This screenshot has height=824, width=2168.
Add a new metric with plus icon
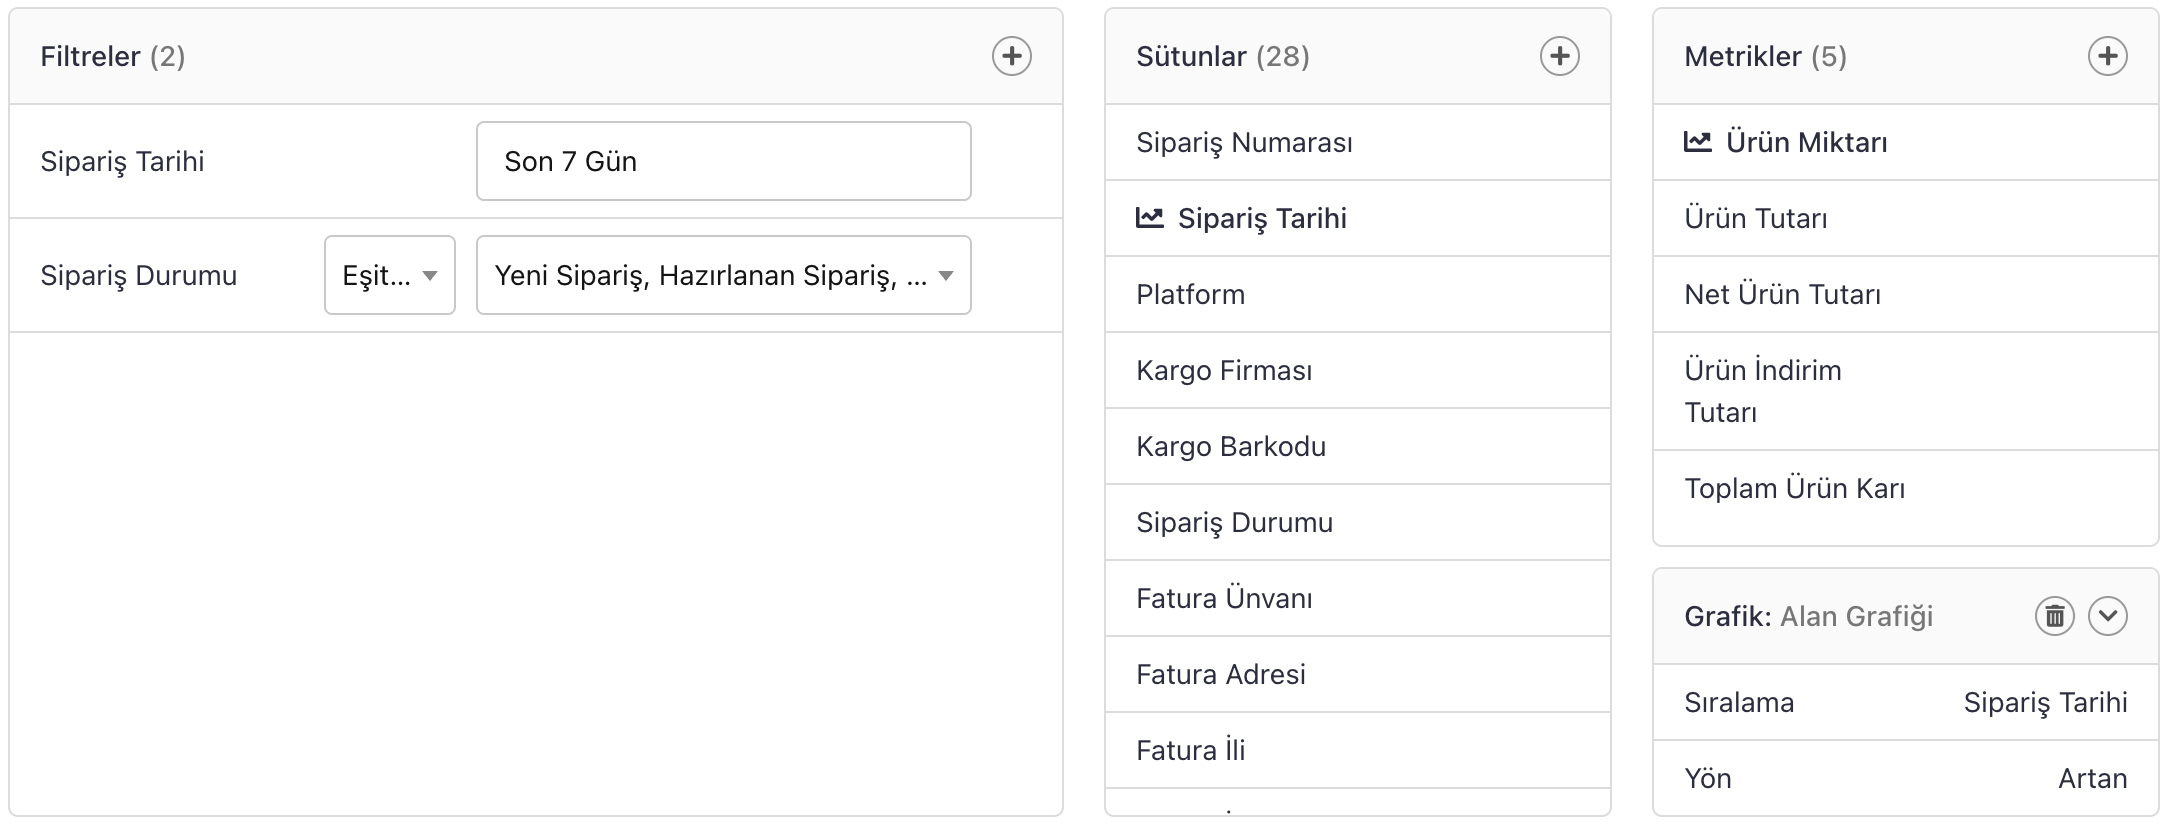tap(2107, 56)
